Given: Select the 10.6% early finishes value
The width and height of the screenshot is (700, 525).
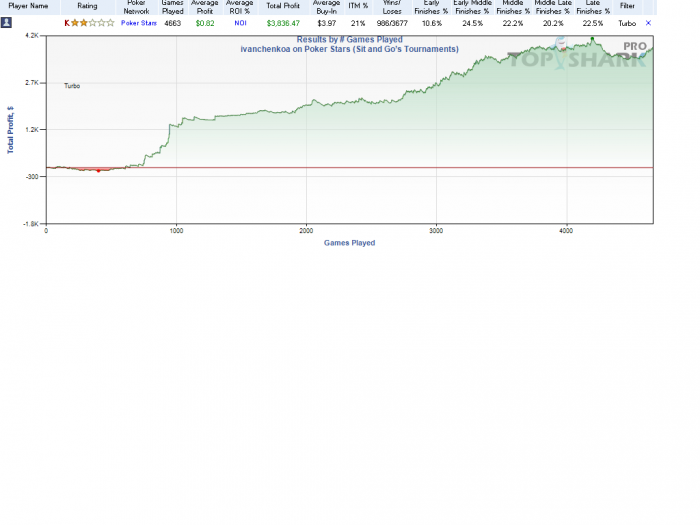Looking at the screenshot, I should pyautogui.click(x=432, y=23).
